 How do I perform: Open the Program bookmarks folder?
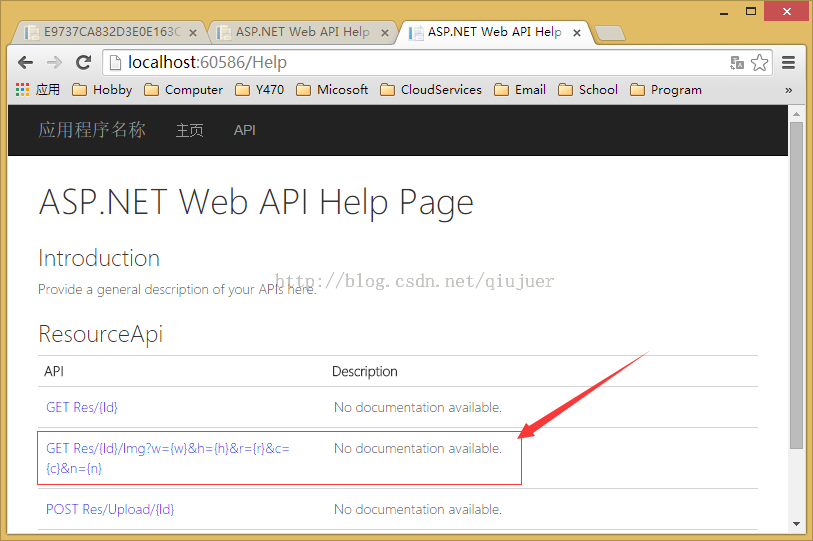[x=666, y=90]
